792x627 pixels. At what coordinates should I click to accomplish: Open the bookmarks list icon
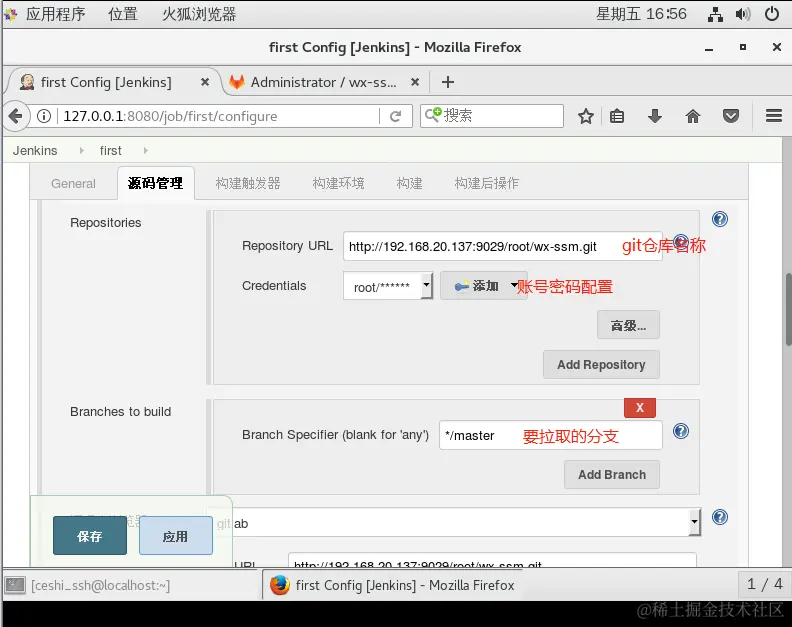[x=617, y=116]
